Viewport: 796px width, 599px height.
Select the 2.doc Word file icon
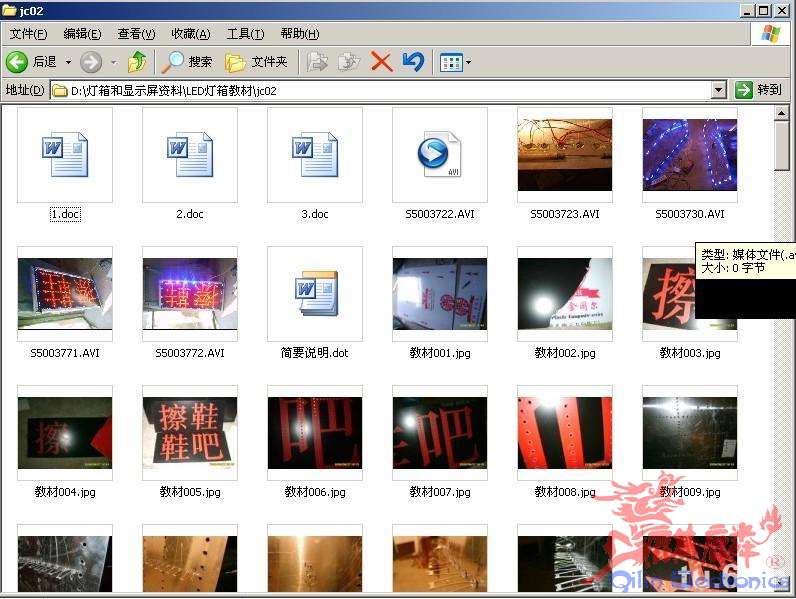pyautogui.click(x=190, y=154)
